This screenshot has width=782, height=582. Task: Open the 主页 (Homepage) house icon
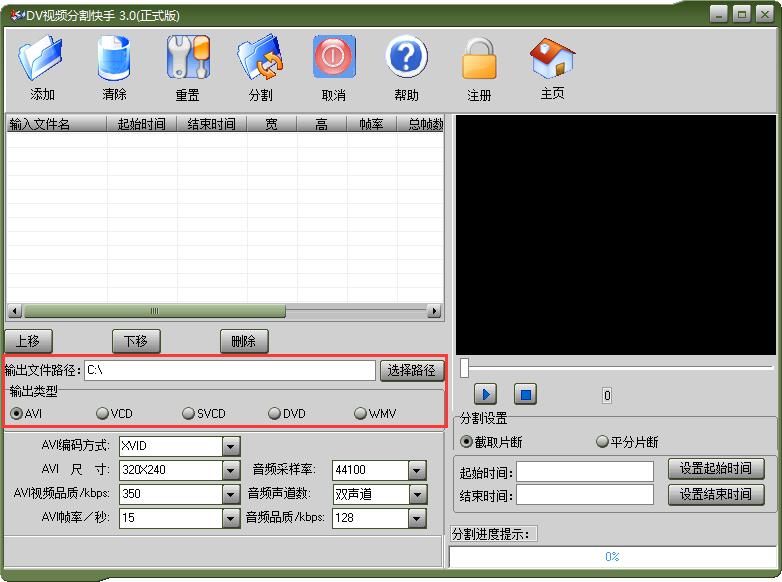tap(552, 59)
